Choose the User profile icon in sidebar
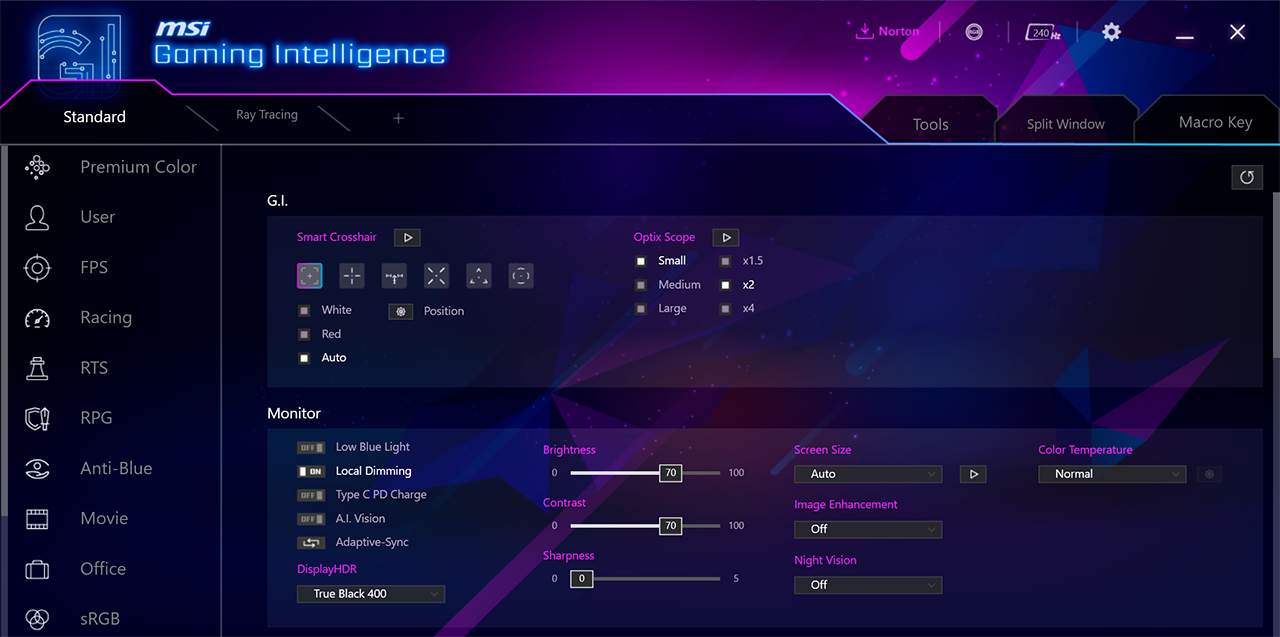The width and height of the screenshot is (1280, 637). [x=37, y=217]
